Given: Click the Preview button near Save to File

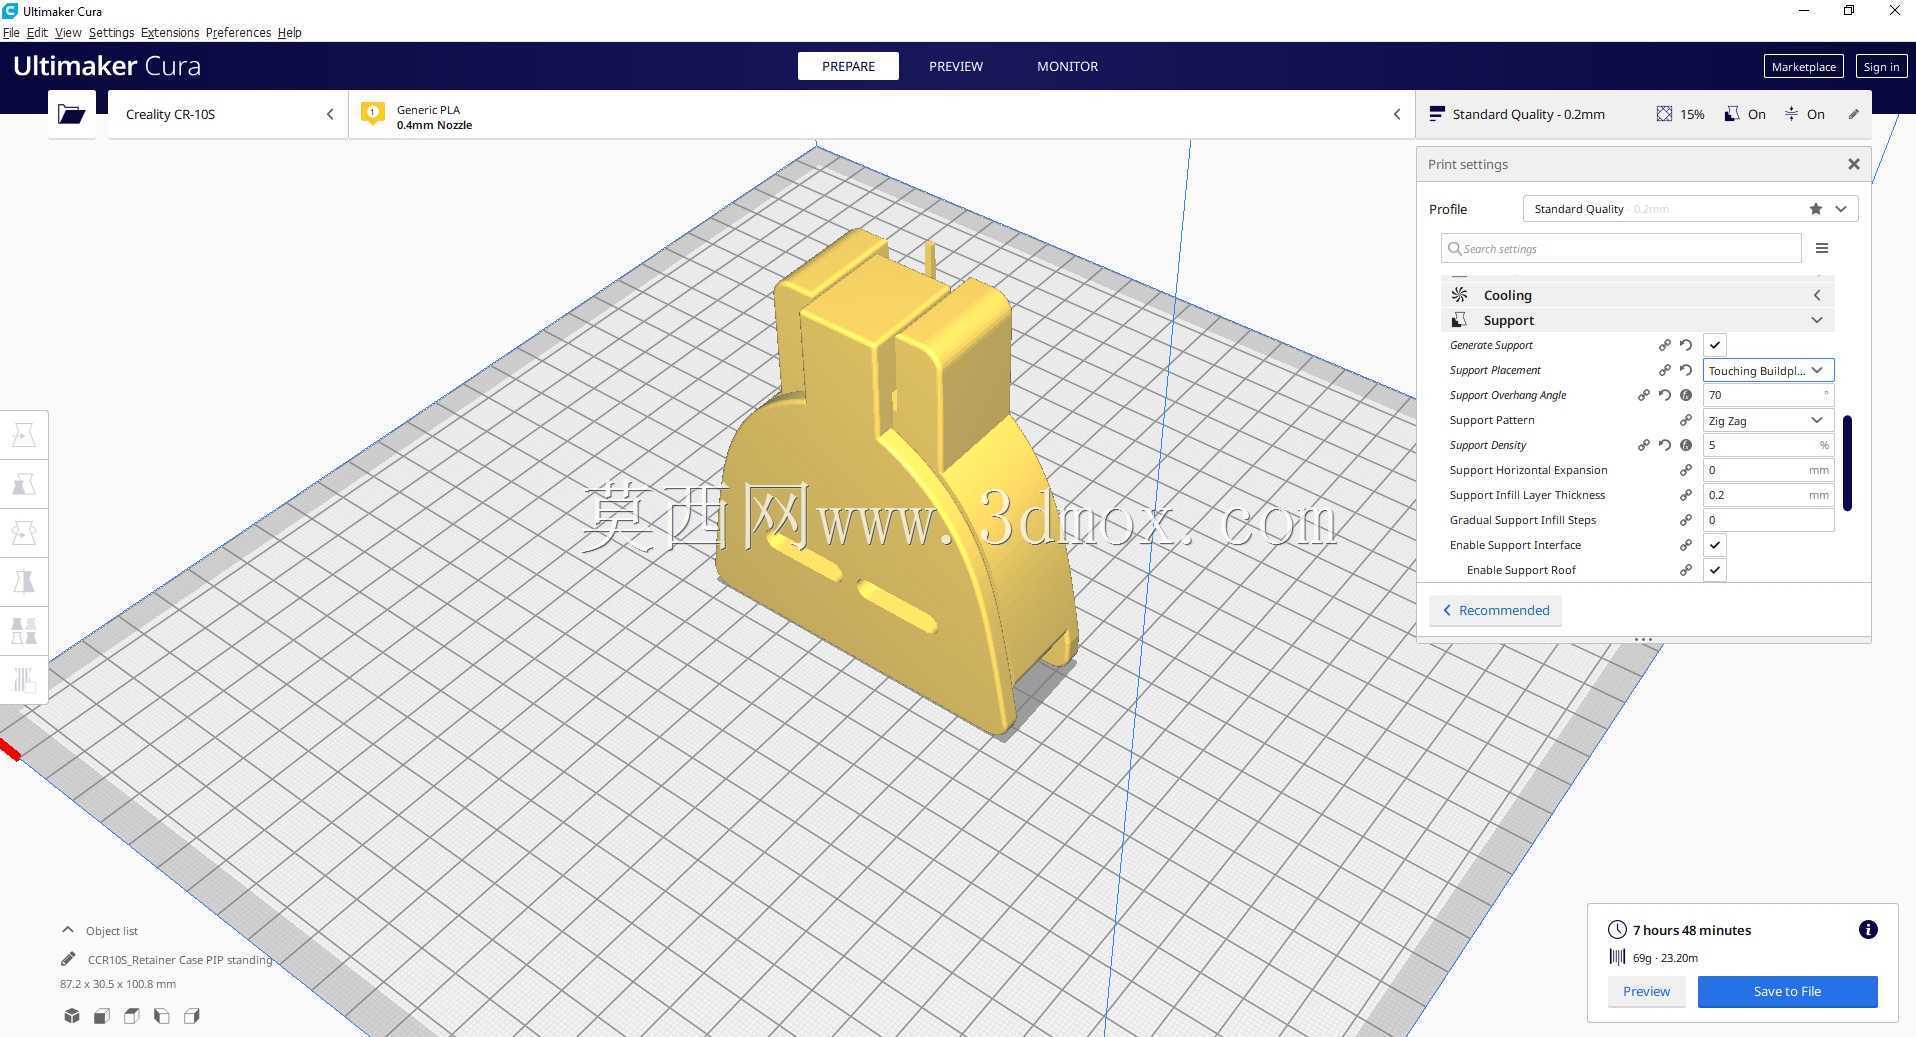Looking at the screenshot, I should pyautogui.click(x=1646, y=991).
